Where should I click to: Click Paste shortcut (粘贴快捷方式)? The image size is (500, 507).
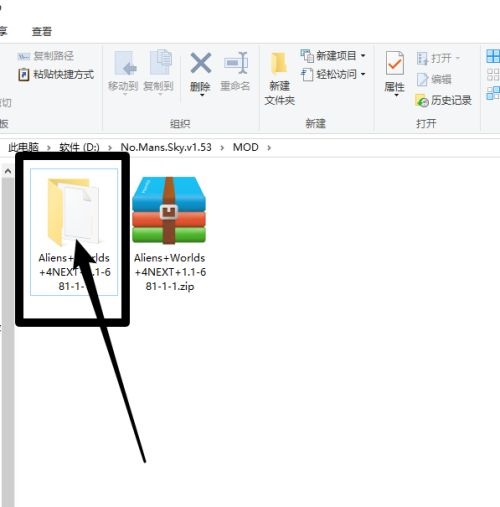pyautogui.click(x=56, y=74)
